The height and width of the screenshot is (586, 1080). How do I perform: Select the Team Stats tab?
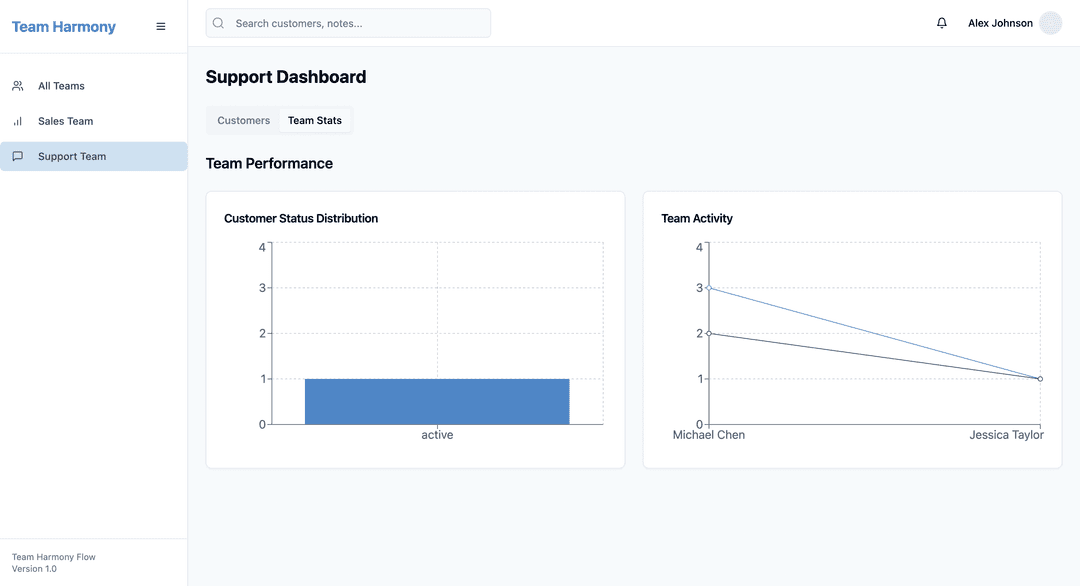click(x=315, y=120)
